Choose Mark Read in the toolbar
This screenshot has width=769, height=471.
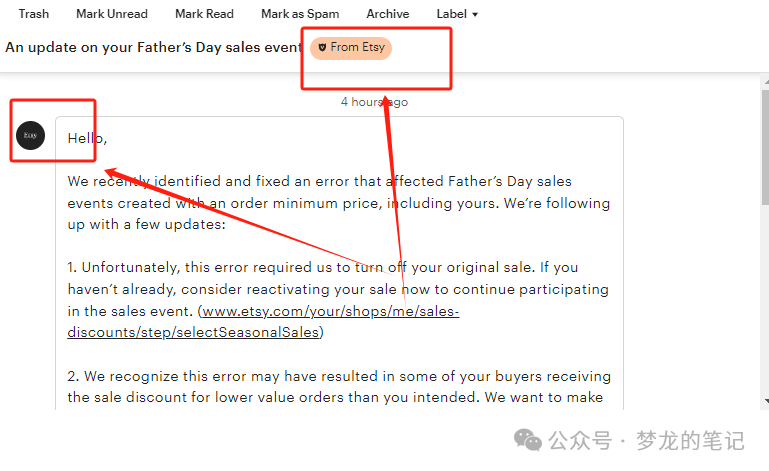tap(204, 14)
